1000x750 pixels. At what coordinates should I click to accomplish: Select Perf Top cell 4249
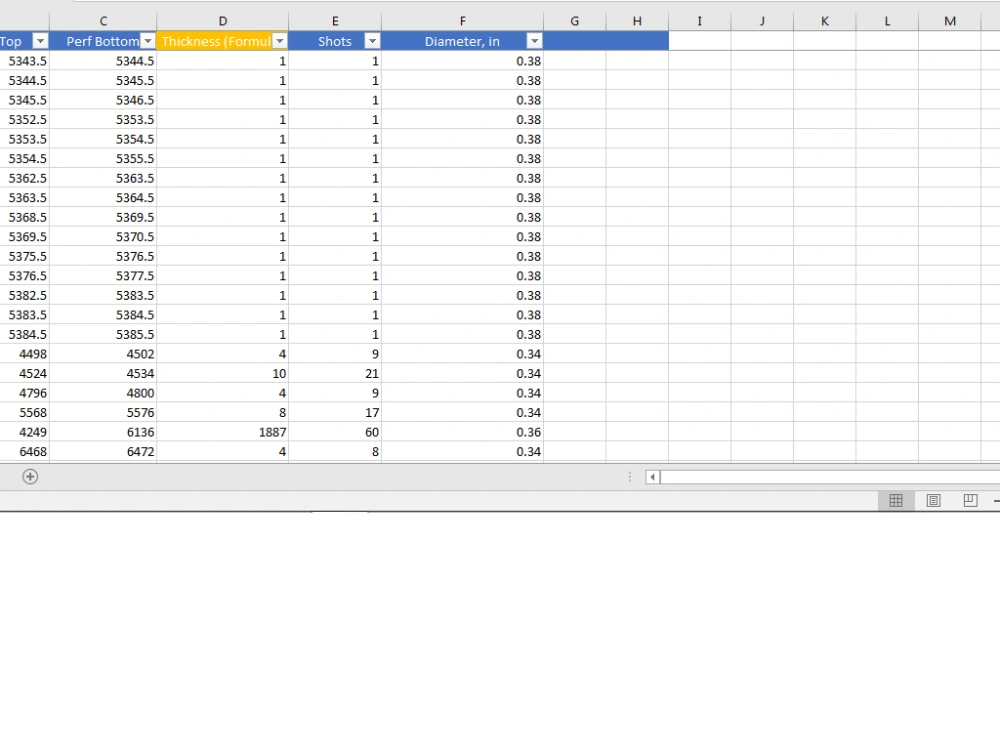click(24, 432)
